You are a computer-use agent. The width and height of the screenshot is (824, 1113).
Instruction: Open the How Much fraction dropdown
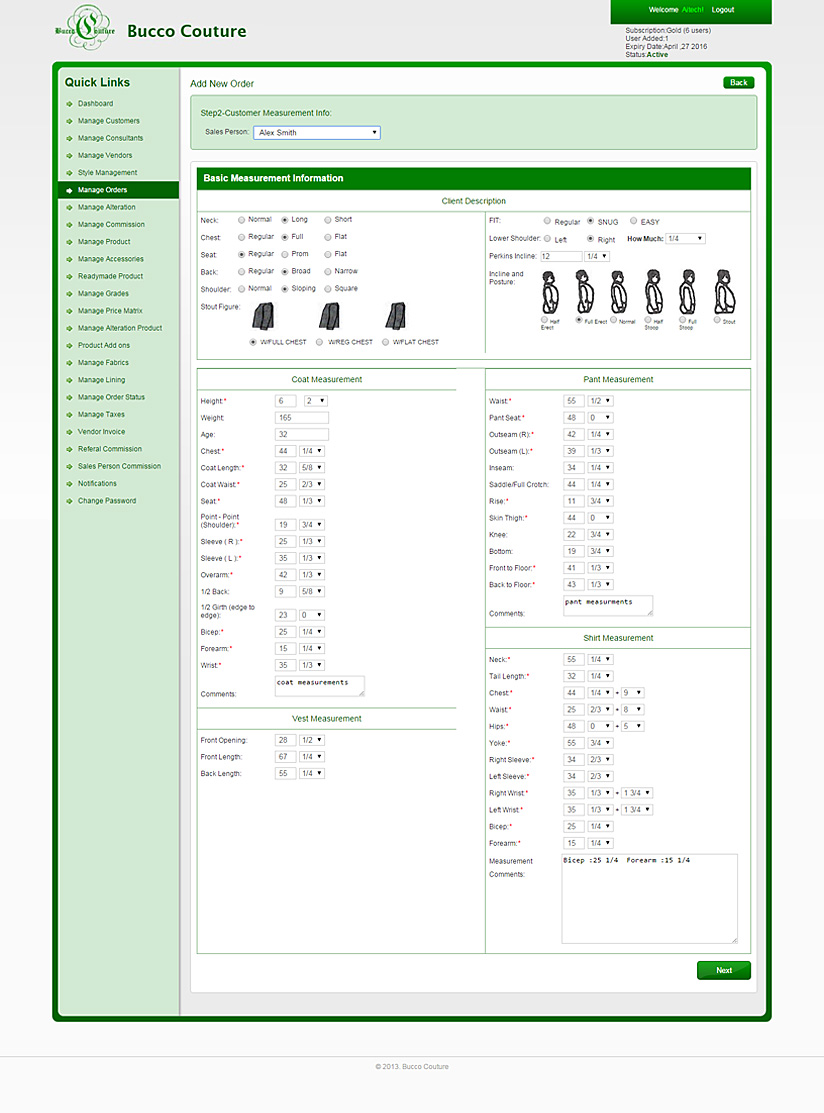686,238
